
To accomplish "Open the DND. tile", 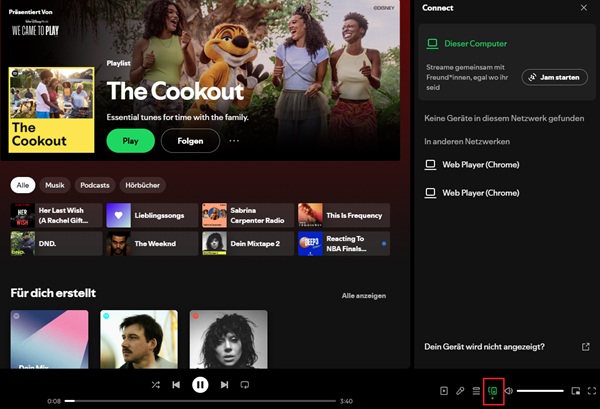I will (x=56, y=243).
